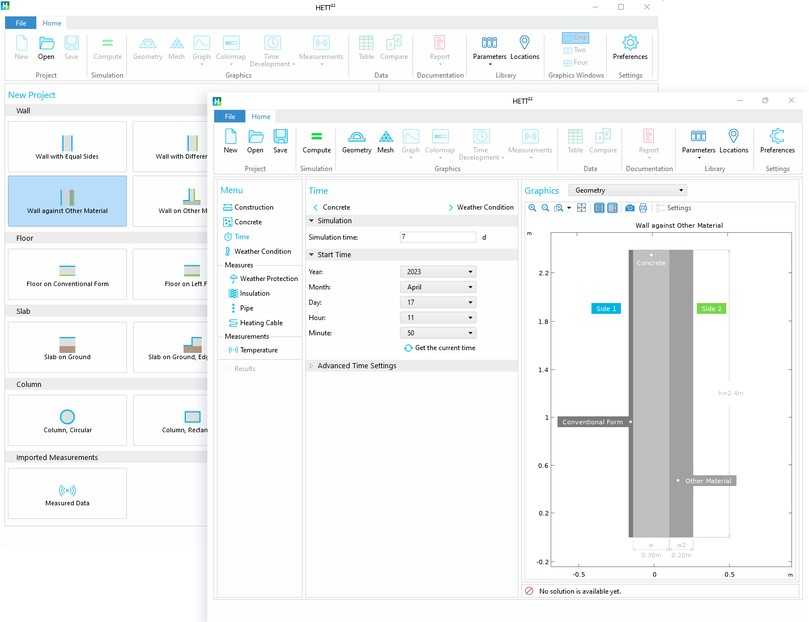Screen dimensions: 809x622
Task: Open the Locations library
Action: pos(733,140)
